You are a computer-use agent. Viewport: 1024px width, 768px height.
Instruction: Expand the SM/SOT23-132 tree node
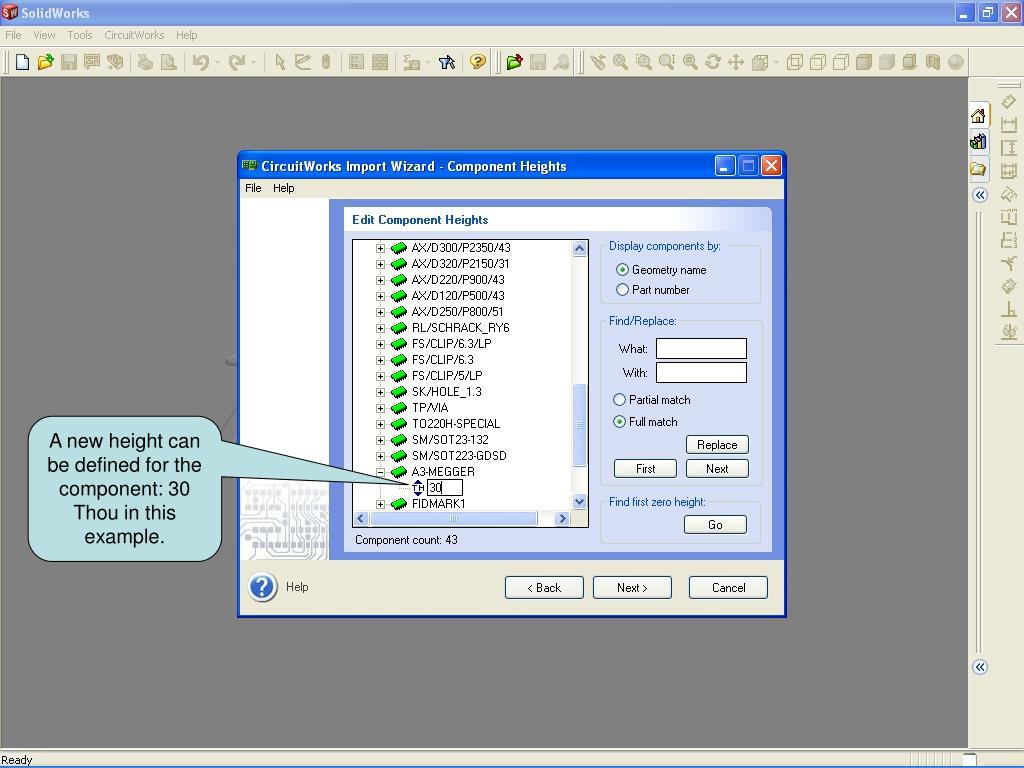point(380,440)
